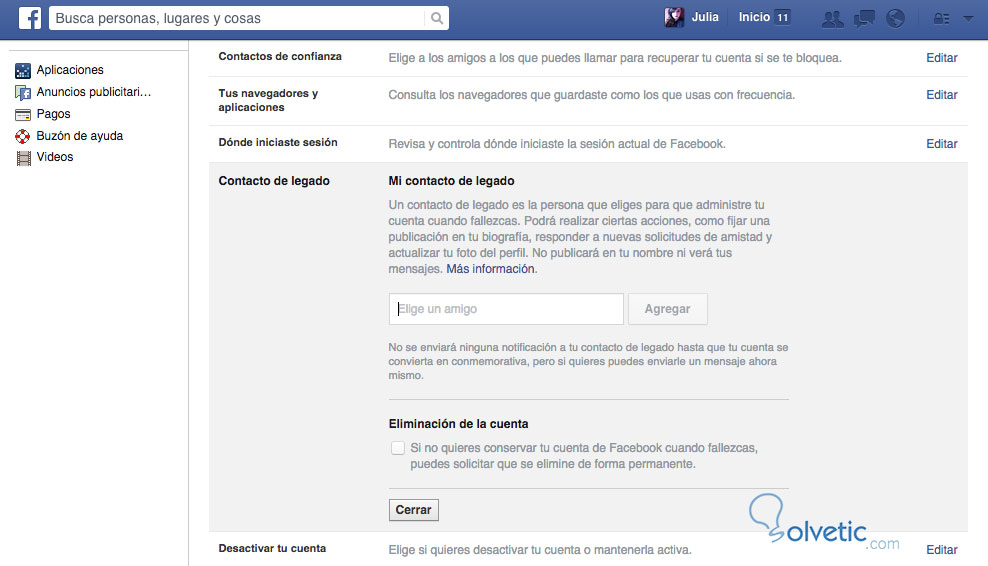Click the search magnifier icon

click(437, 18)
